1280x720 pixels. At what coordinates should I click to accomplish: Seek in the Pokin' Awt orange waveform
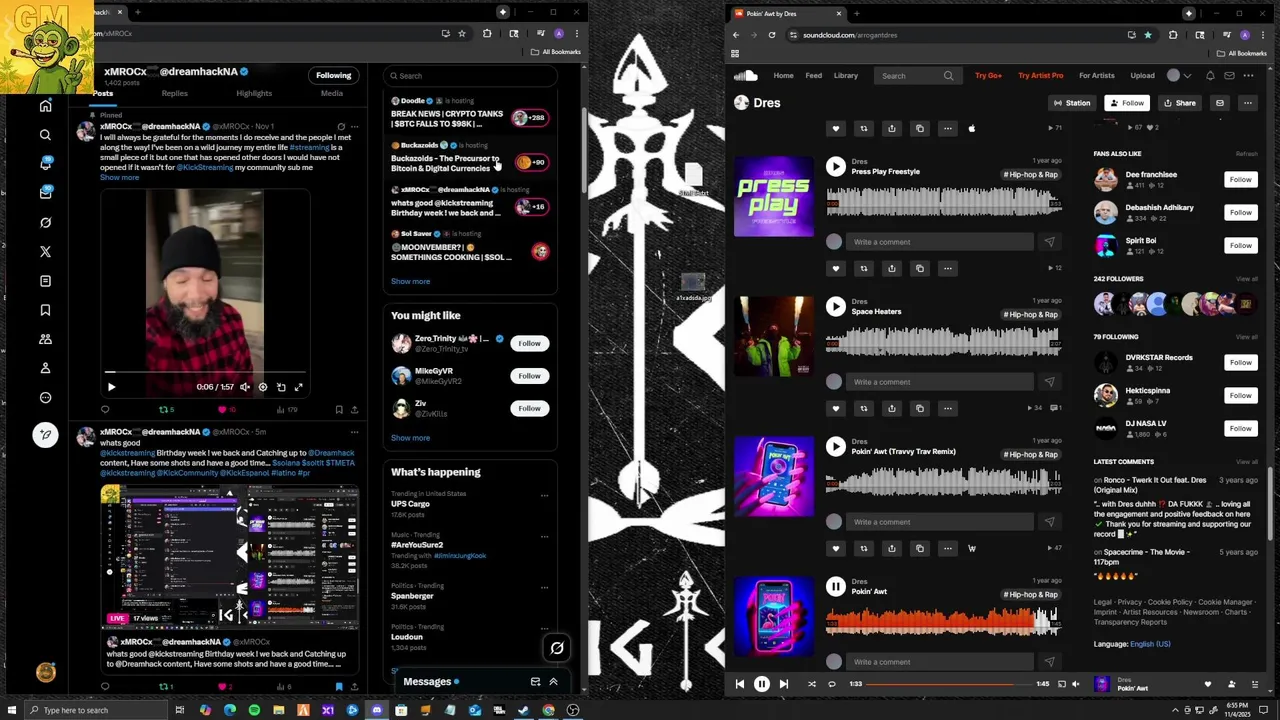(x=943, y=622)
